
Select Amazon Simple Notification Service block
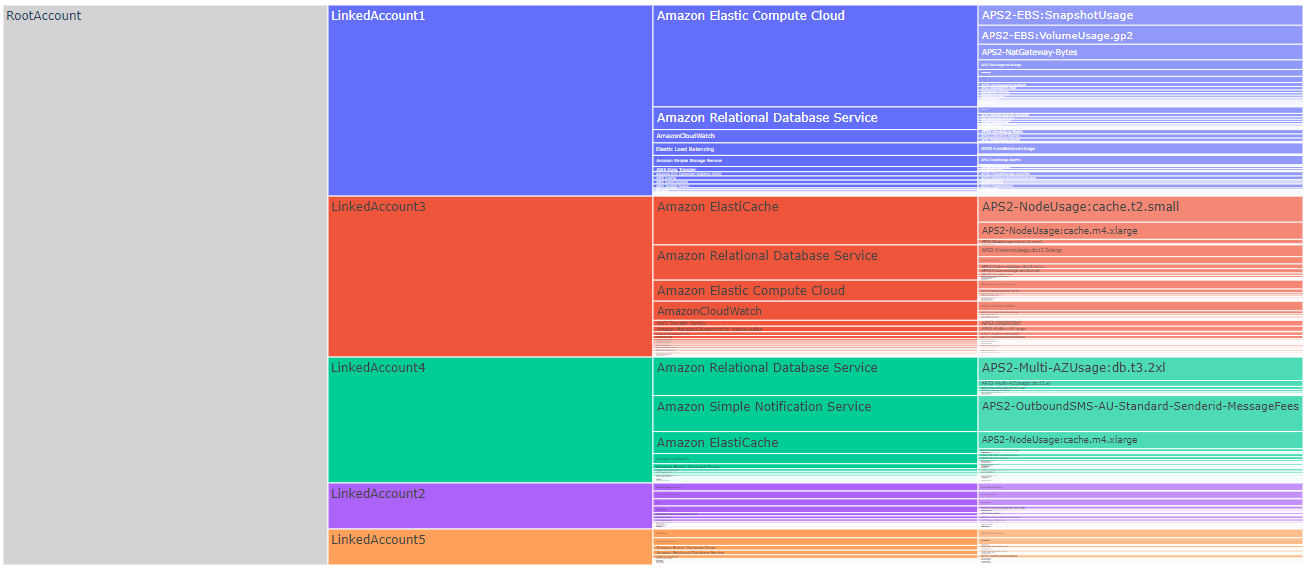pyautogui.click(x=815, y=414)
